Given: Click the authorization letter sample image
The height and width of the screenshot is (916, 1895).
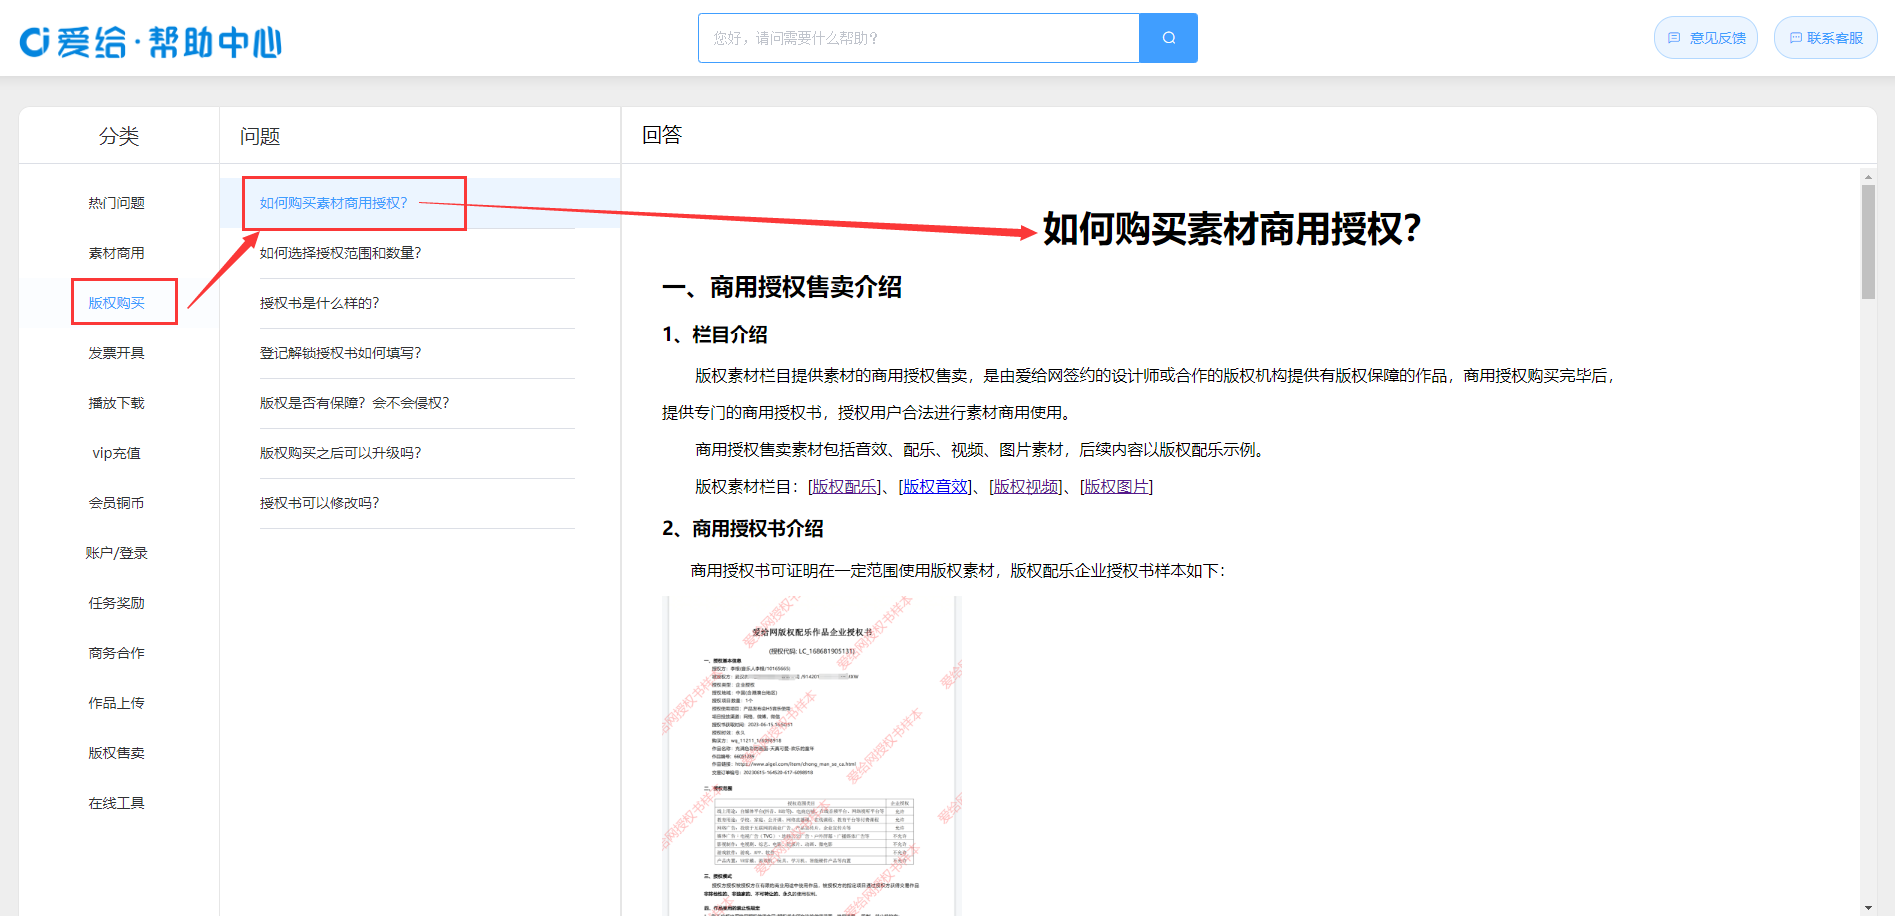Looking at the screenshot, I should [812, 756].
